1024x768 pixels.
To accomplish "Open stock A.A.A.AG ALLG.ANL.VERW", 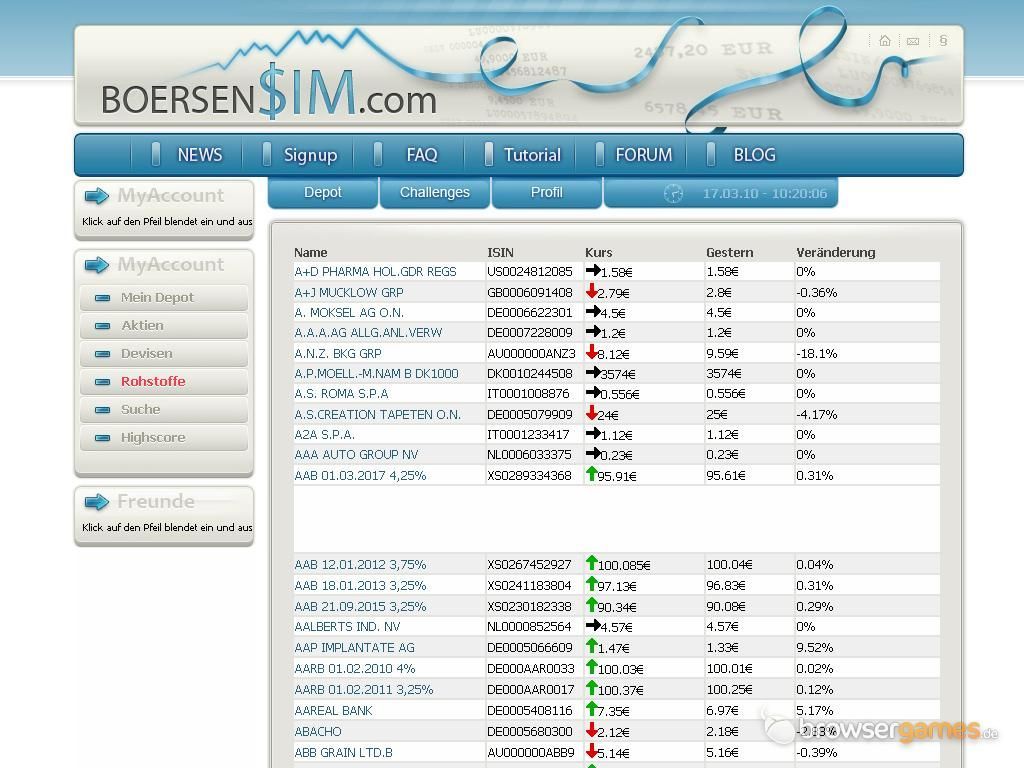I will coord(368,333).
